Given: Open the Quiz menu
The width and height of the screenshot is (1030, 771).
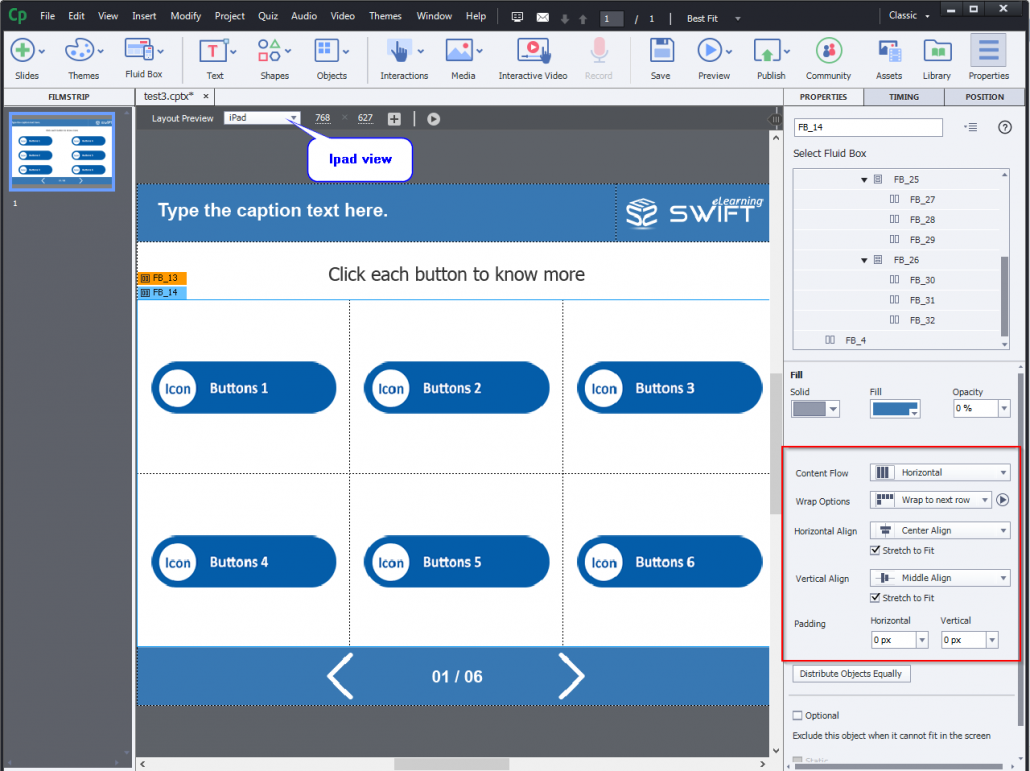Looking at the screenshot, I should (x=267, y=15).
